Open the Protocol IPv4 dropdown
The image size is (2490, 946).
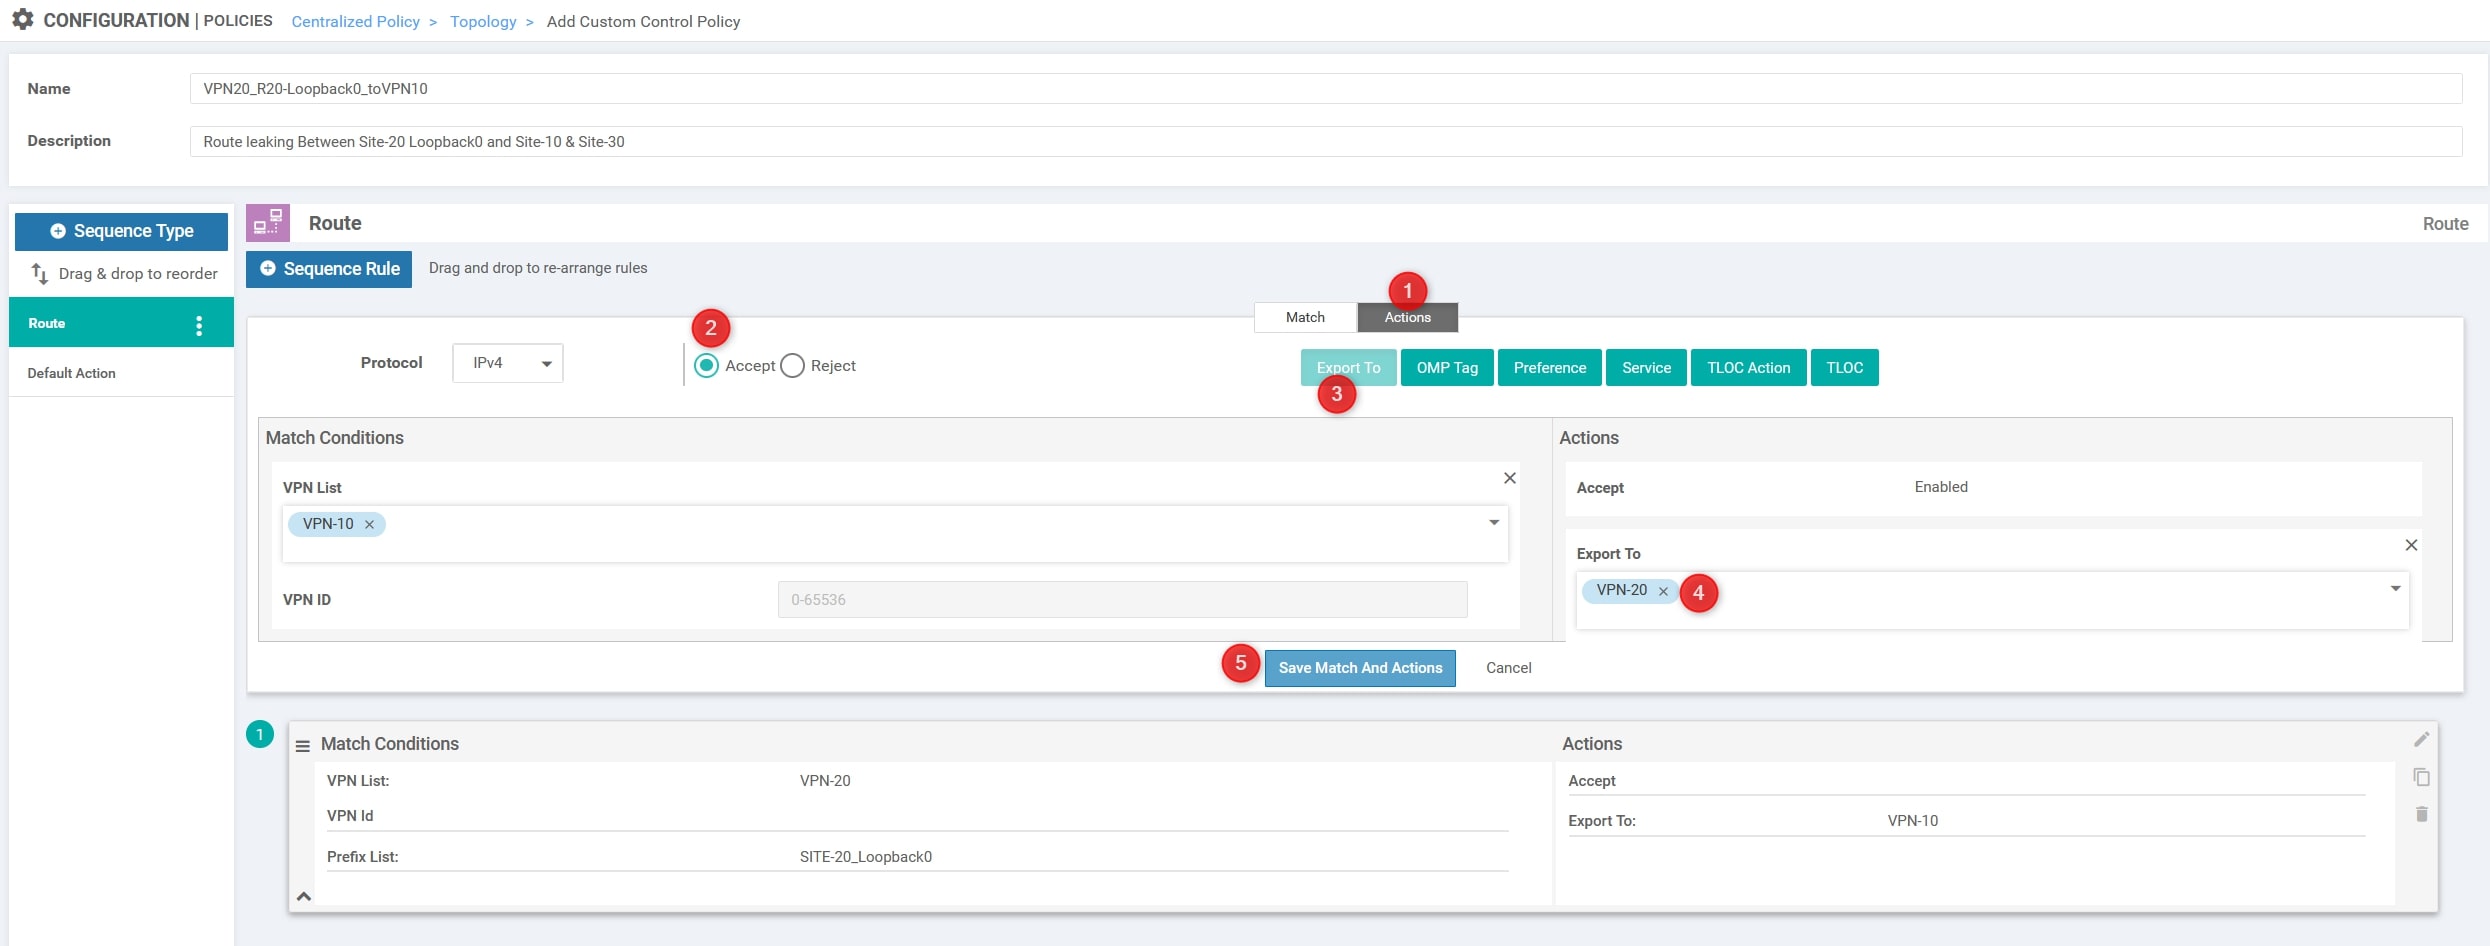[508, 363]
